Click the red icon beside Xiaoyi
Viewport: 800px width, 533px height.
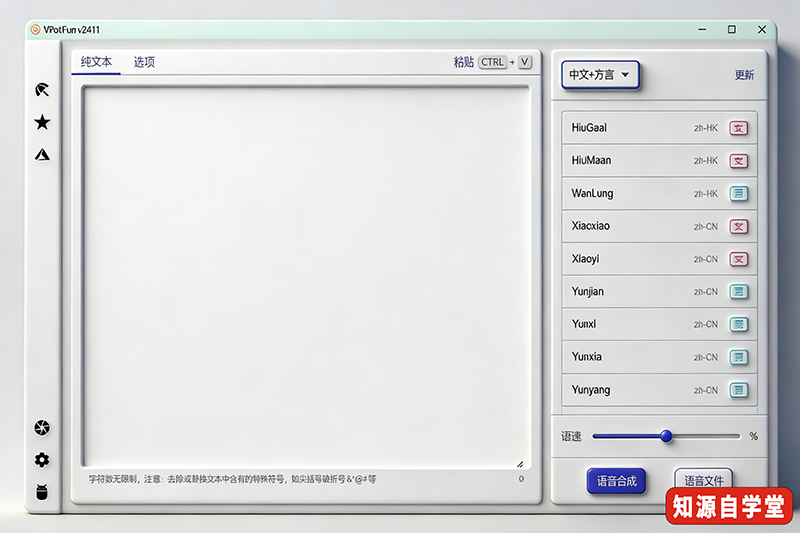click(738, 259)
